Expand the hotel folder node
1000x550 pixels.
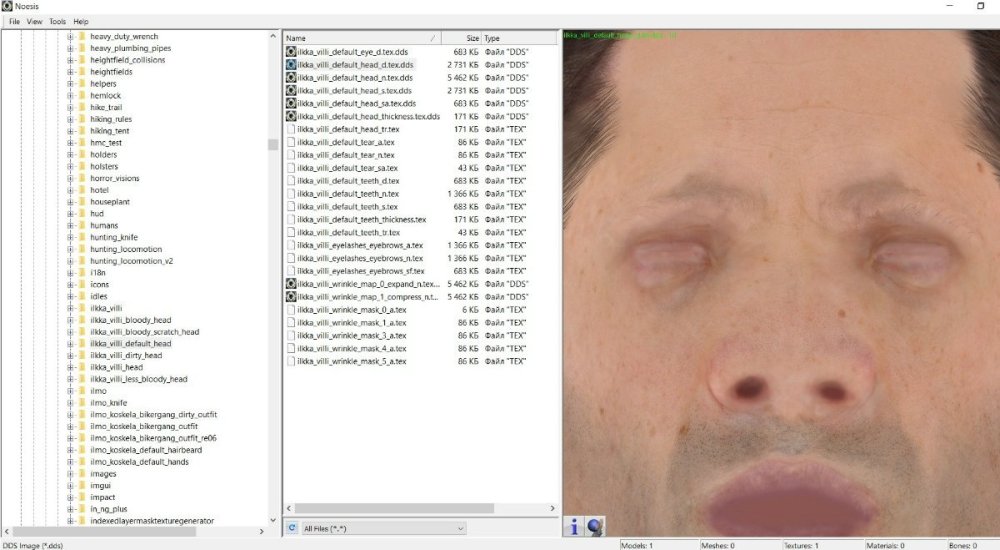(70, 190)
